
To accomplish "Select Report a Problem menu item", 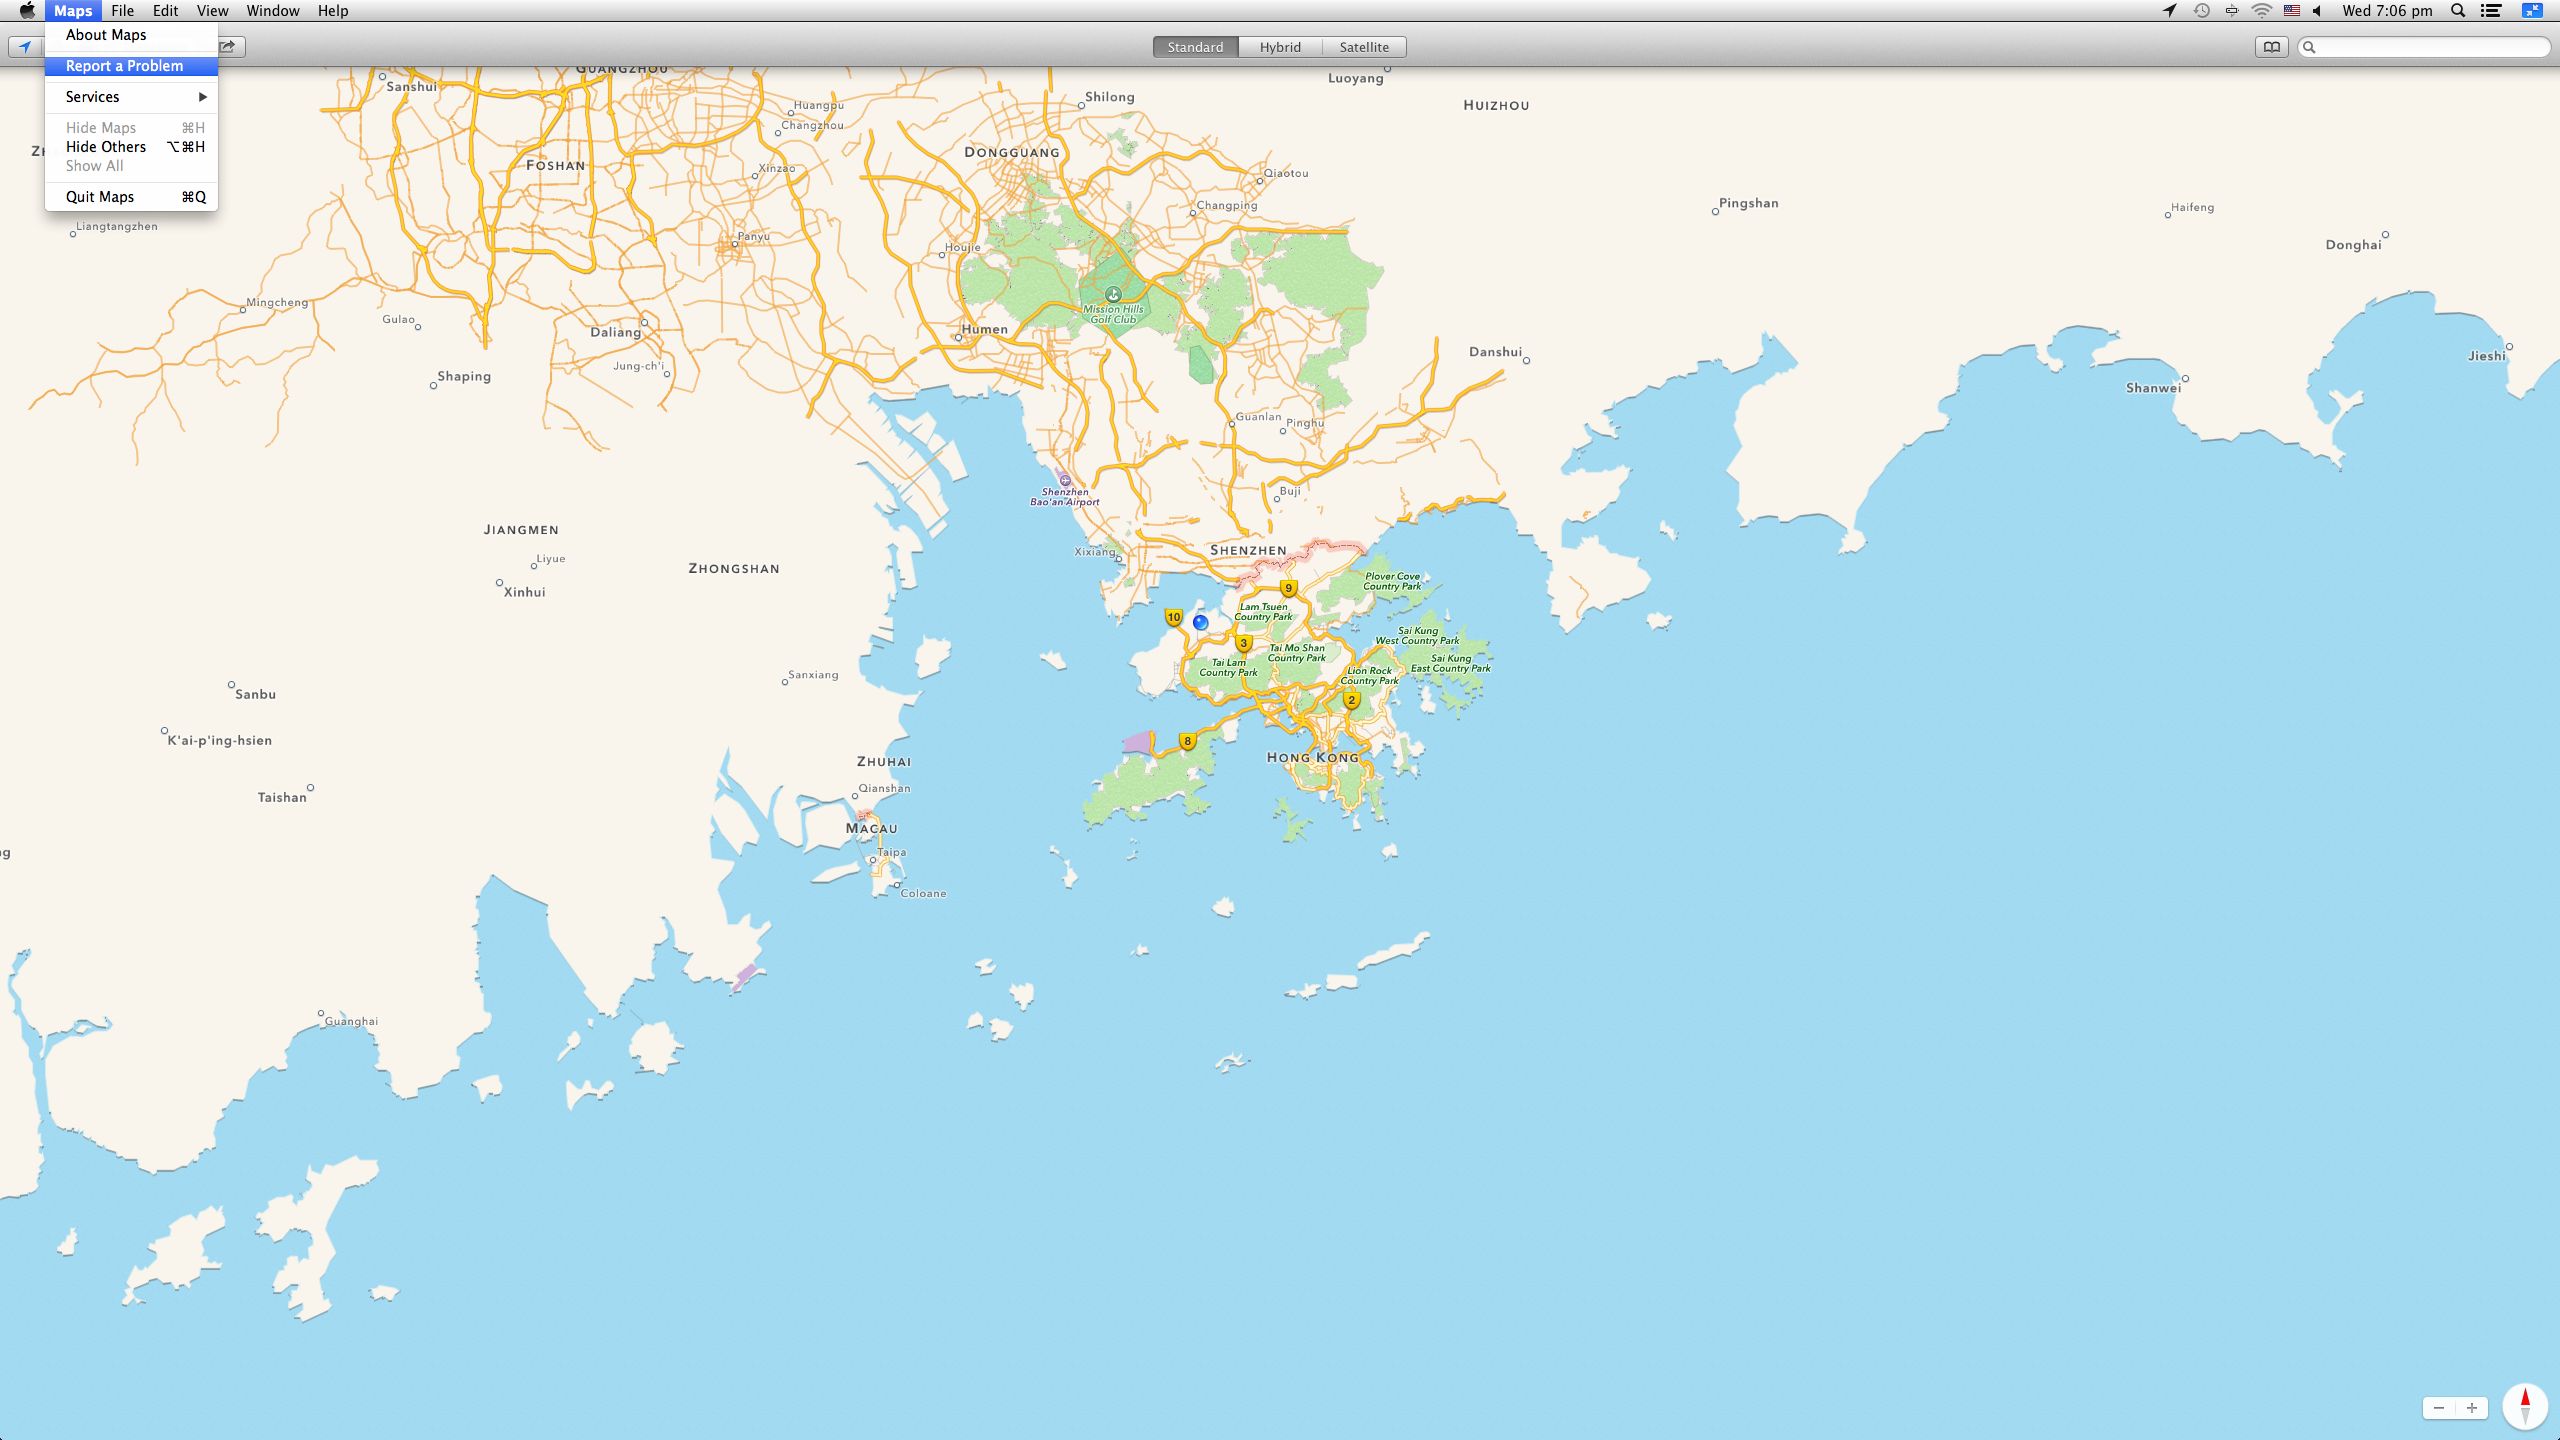I will point(131,66).
